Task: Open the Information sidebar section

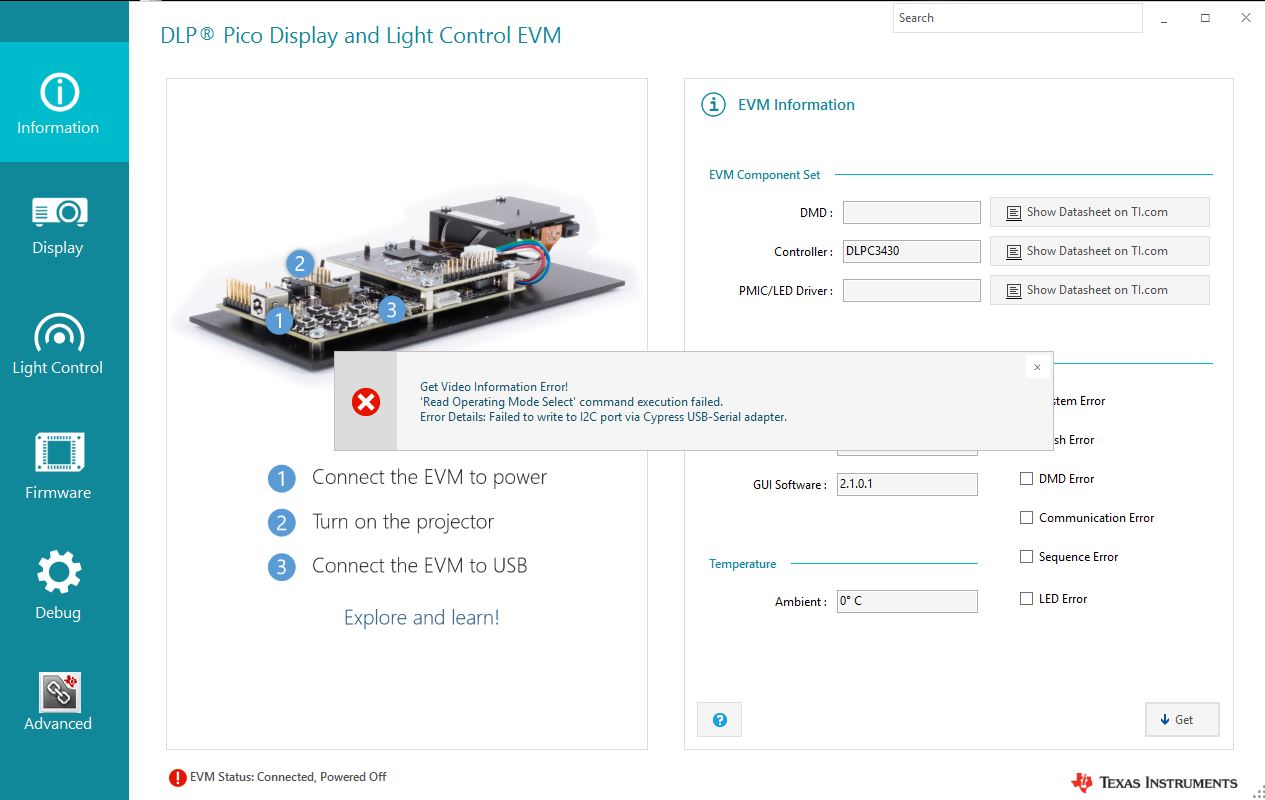Action: [64, 102]
